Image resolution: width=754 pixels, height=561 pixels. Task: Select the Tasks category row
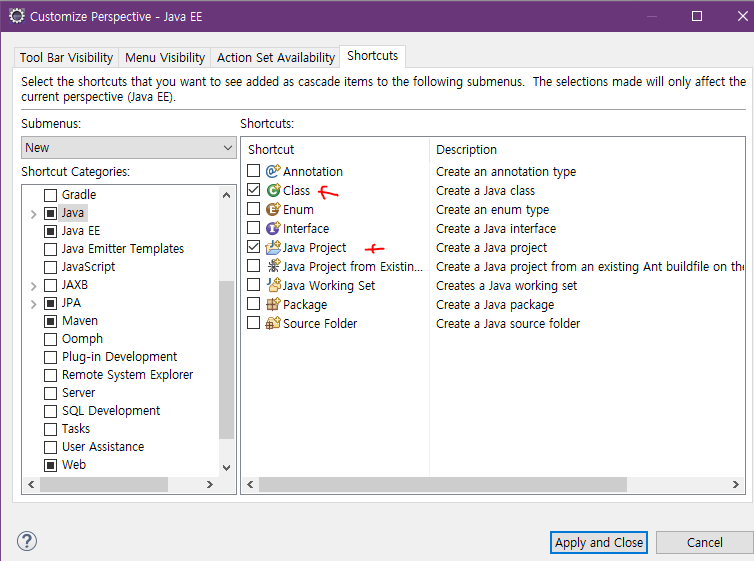pos(76,429)
